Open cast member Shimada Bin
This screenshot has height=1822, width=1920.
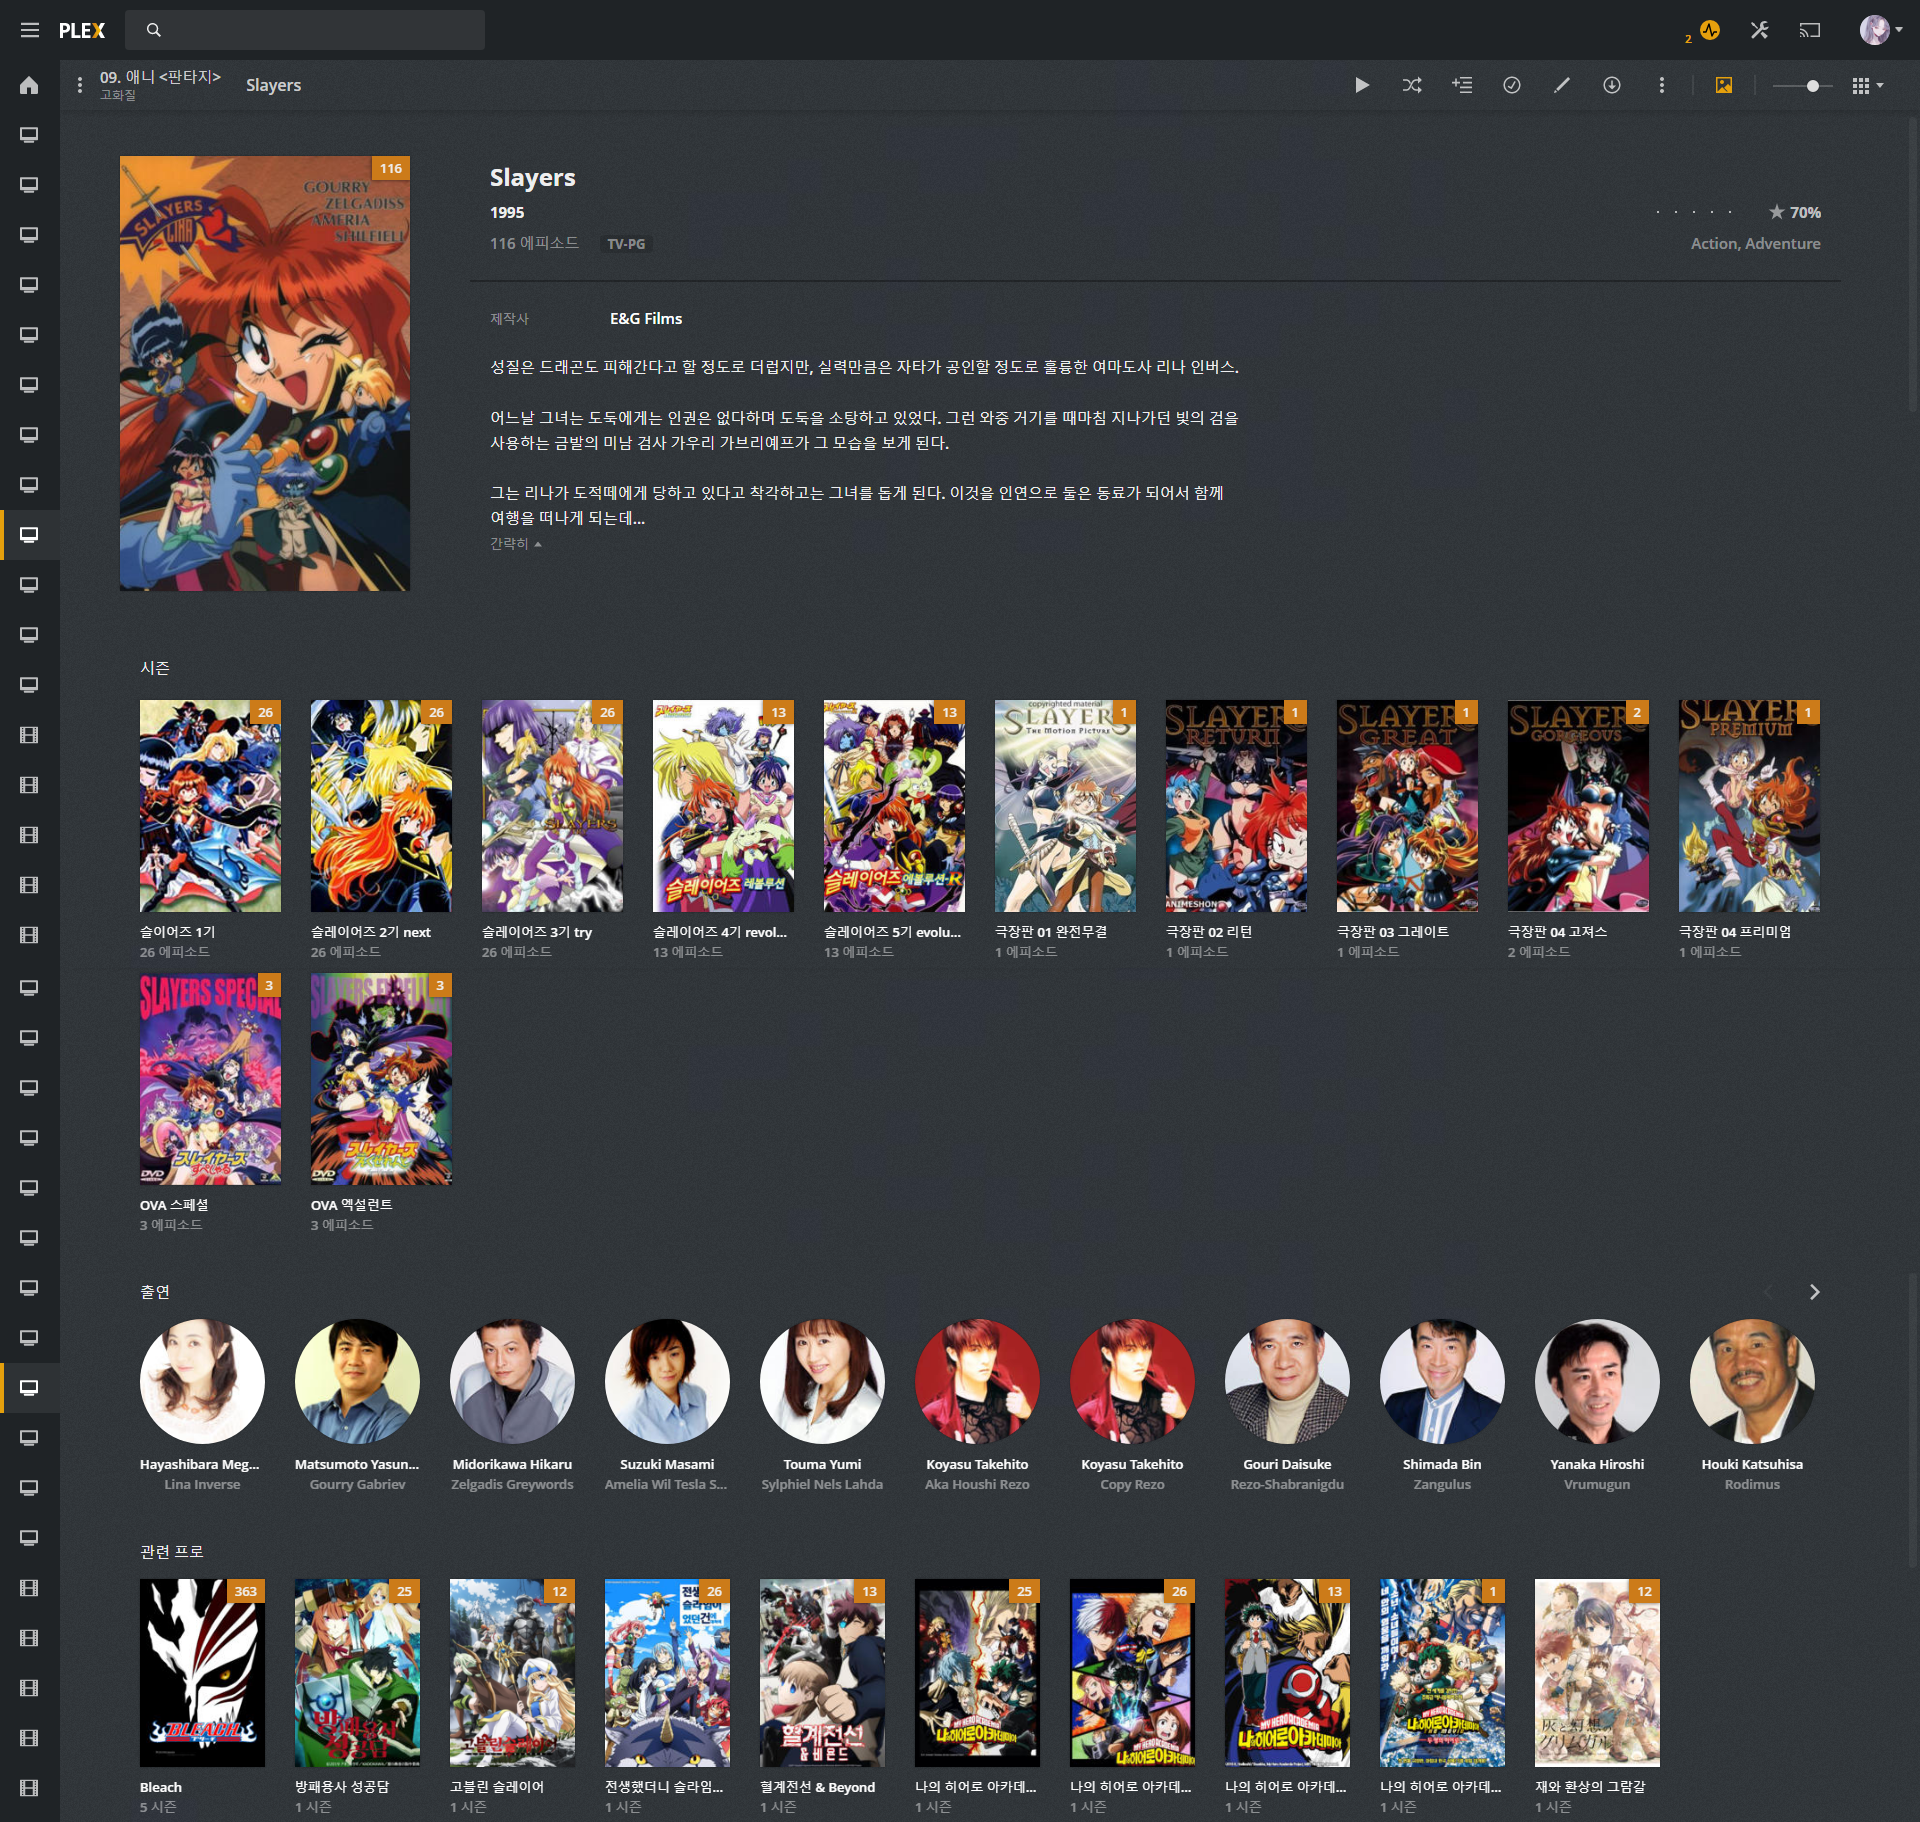[1442, 1381]
